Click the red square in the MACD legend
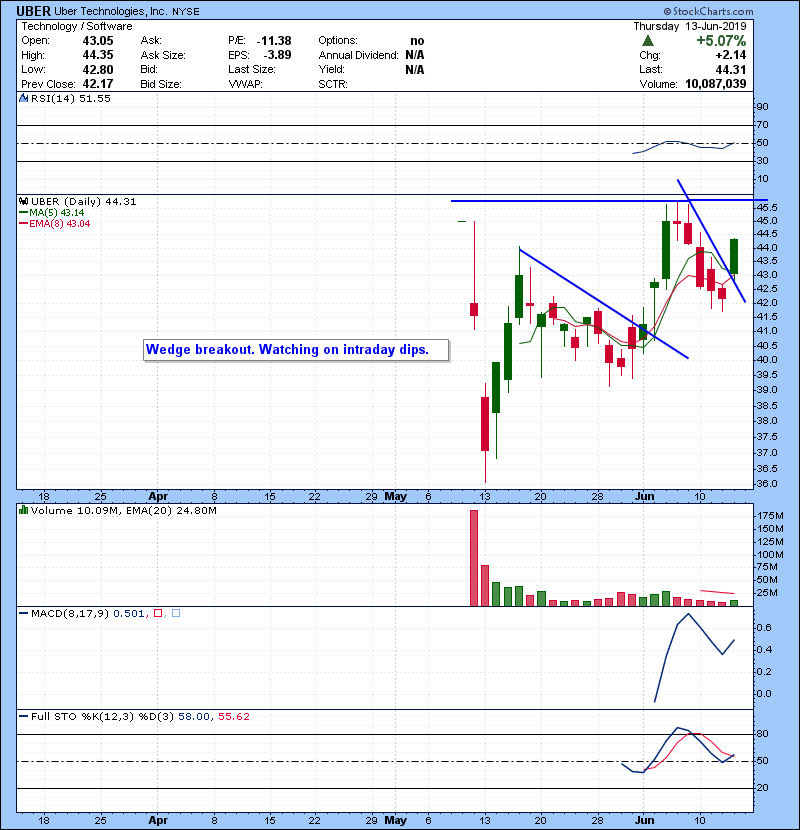Viewport: 800px width, 830px height. click(x=158, y=613)
